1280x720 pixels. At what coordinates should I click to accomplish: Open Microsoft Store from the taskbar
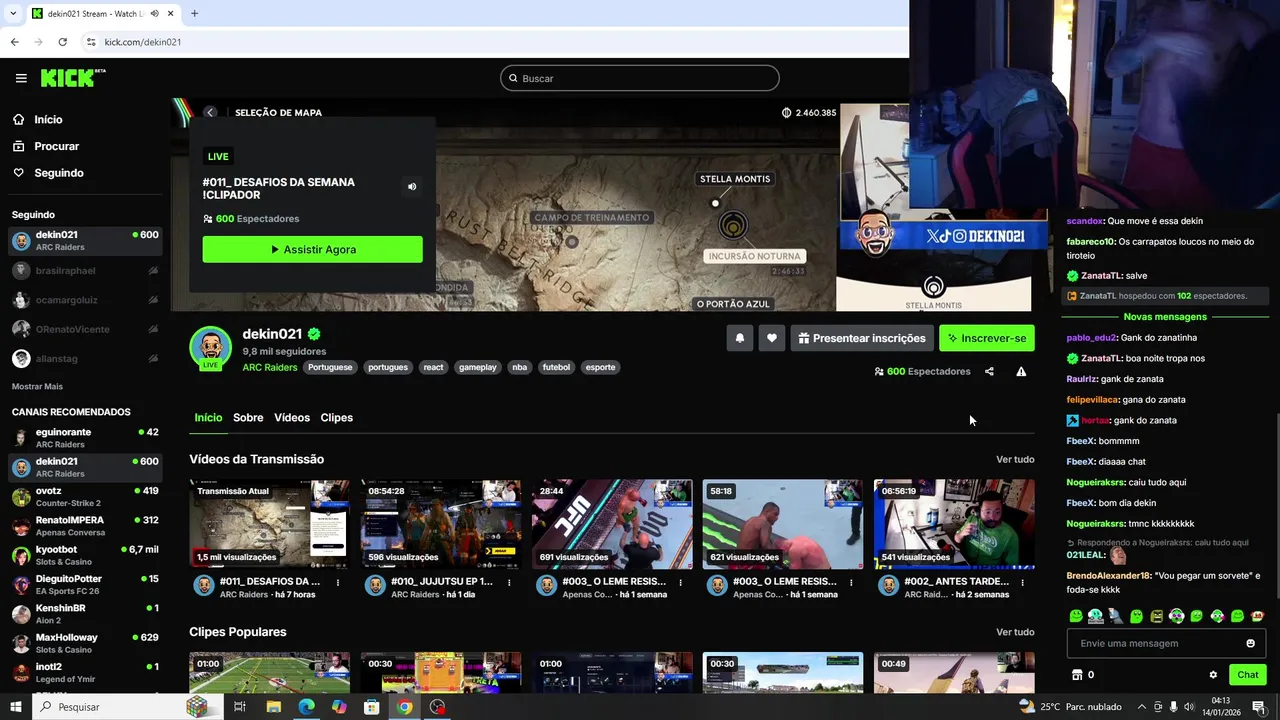coord(372,707)
